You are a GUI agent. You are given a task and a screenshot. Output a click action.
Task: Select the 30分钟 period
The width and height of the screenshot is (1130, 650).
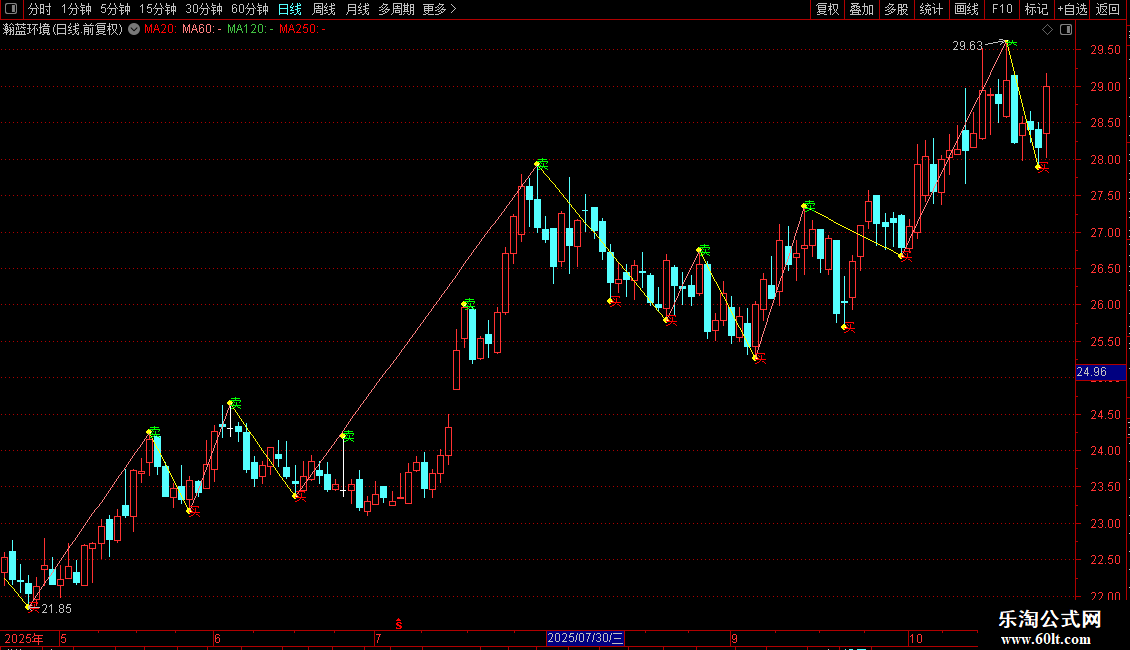[x=203, y=9]
